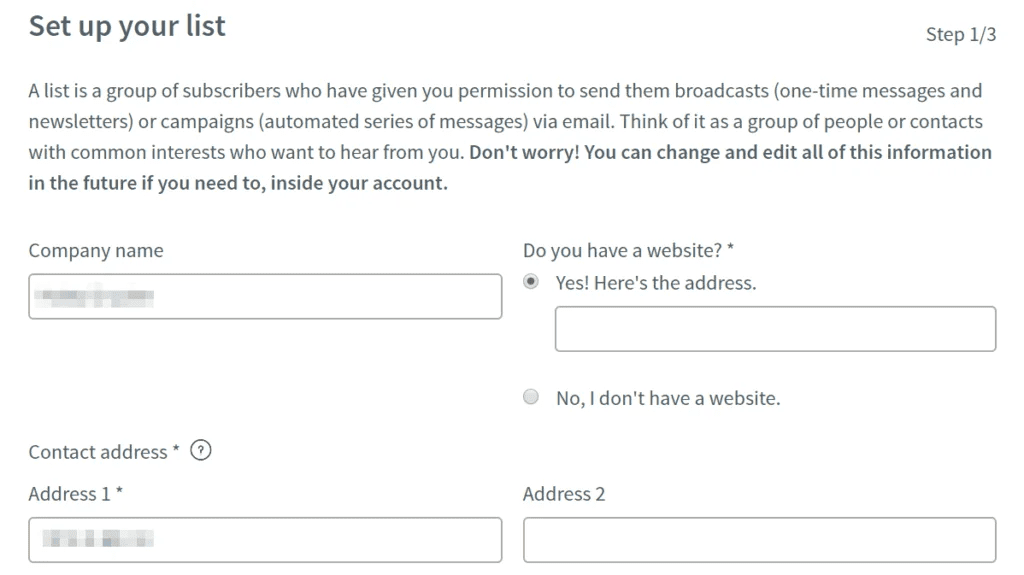Click the "Do you have a website?" label
Screen dimensions: 1024x575
628,250
